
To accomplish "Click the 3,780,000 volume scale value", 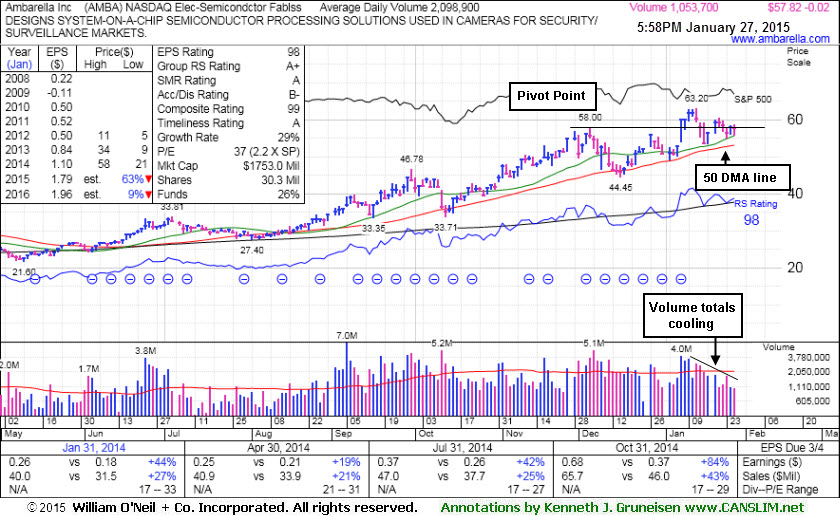I will 808,357.
